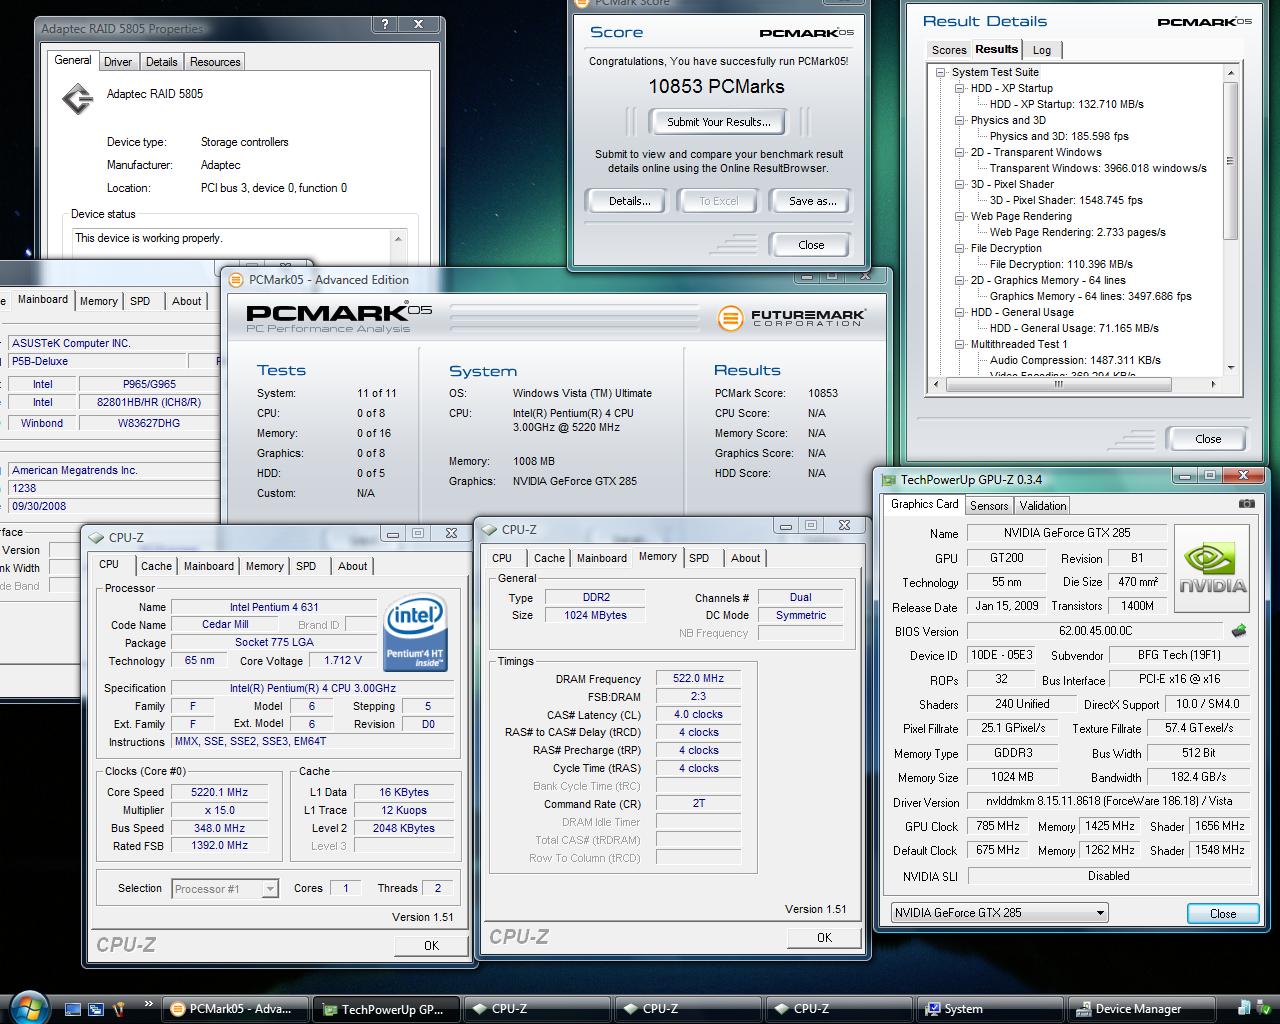This screenshot has height=1024, width=1280.
Task: Click Save as button in PCMark Score
Action: pyautogui.click(x=813, y=201)
